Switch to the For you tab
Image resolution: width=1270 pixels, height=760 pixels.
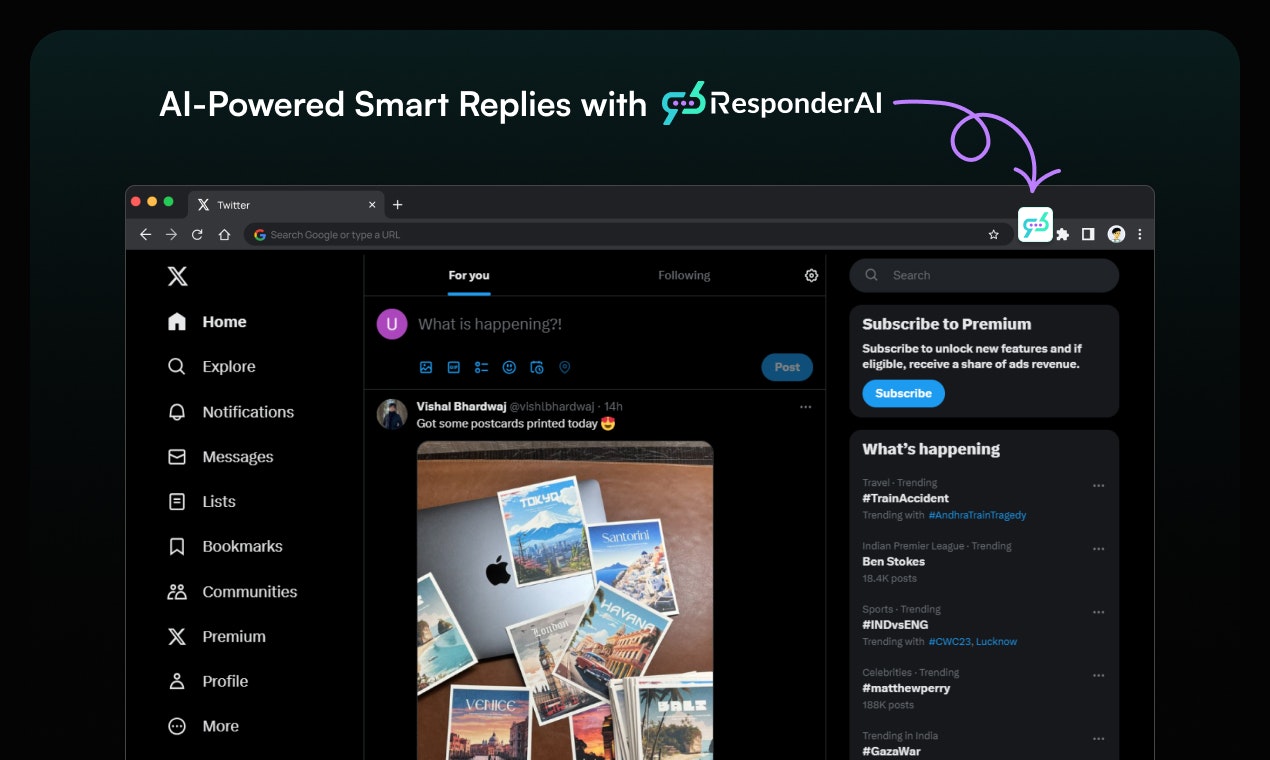pyautogui.click(x=469, y=276)
